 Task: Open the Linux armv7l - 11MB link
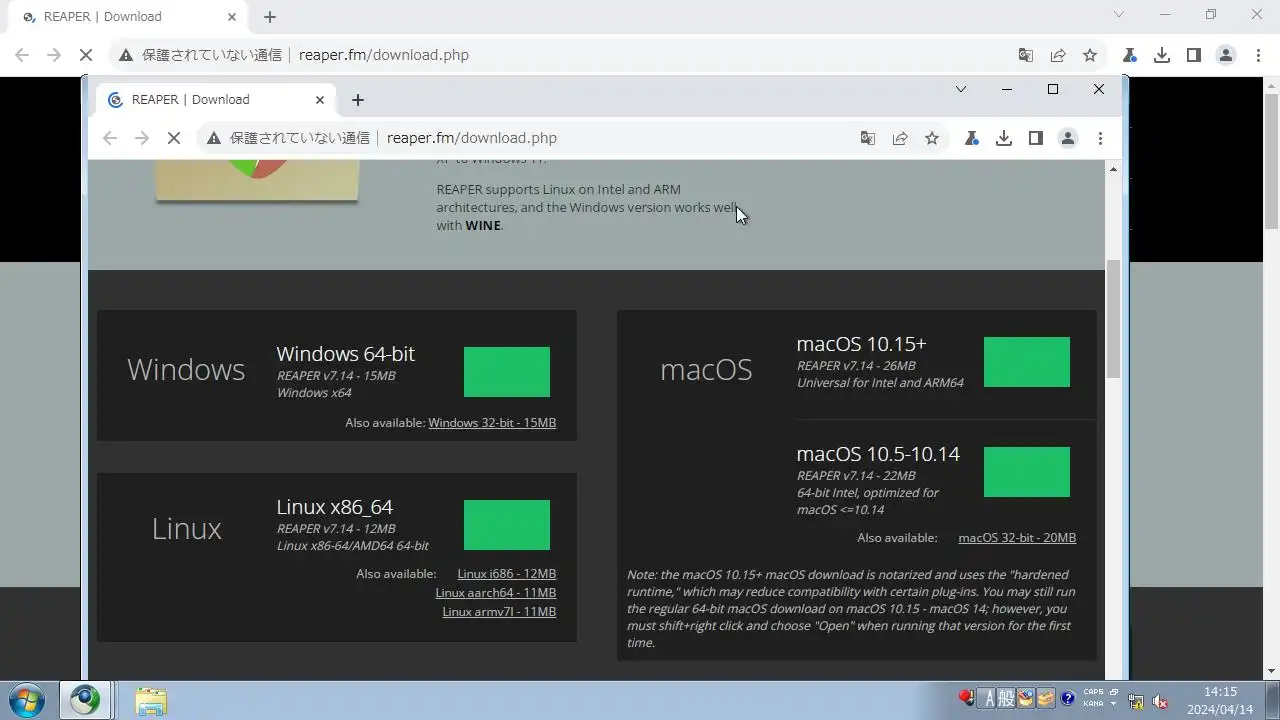tap(499, 612)
